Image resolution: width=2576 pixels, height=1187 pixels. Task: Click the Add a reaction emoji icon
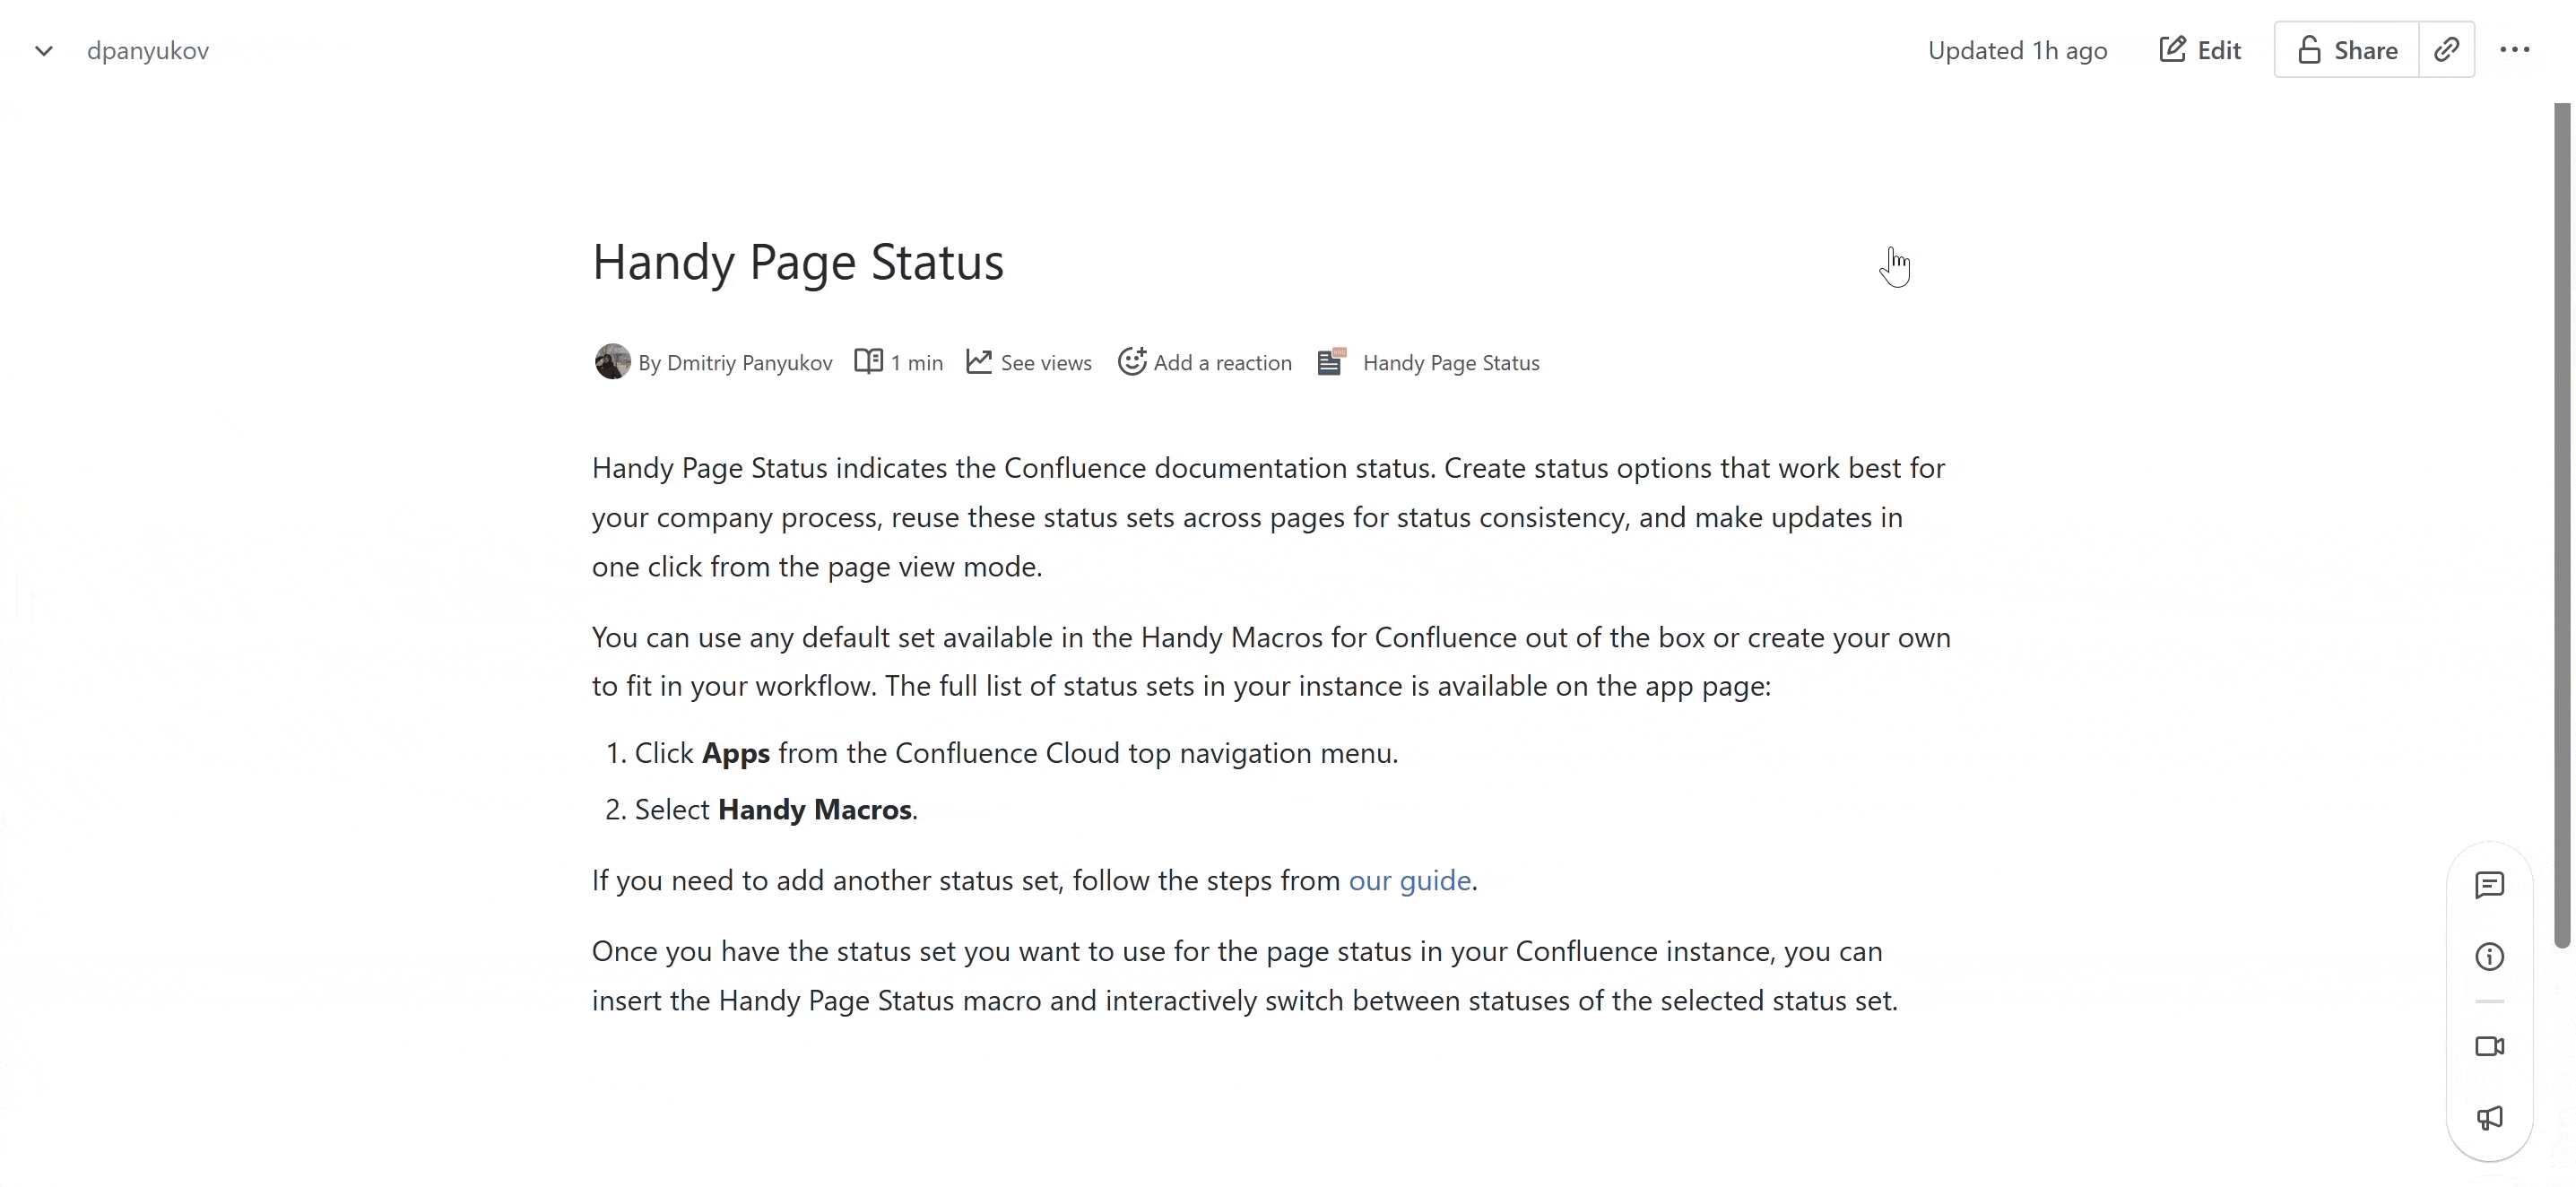point(1131,361)
